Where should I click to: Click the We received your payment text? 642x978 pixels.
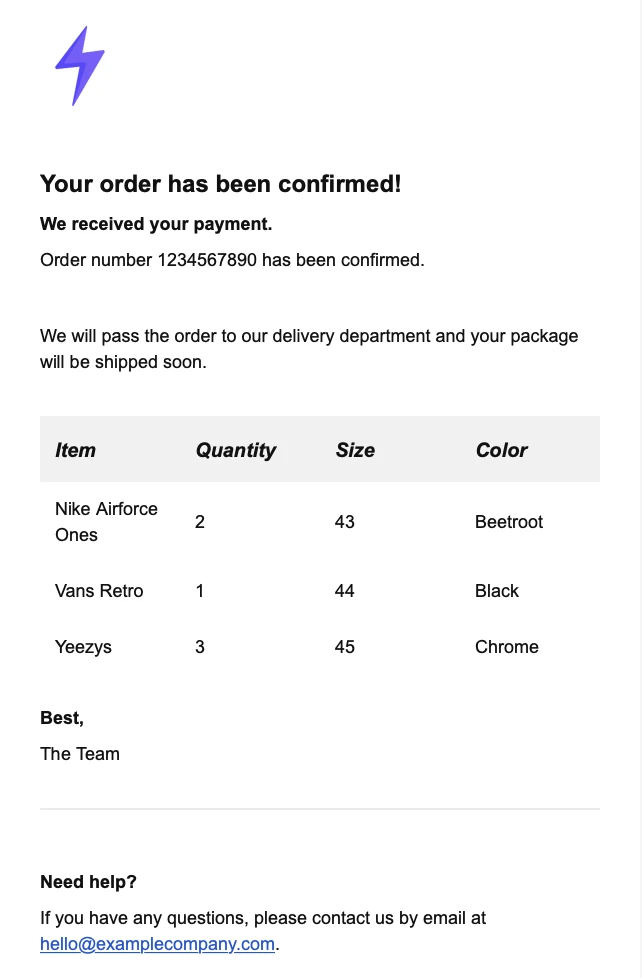click(x=156, y=224)
